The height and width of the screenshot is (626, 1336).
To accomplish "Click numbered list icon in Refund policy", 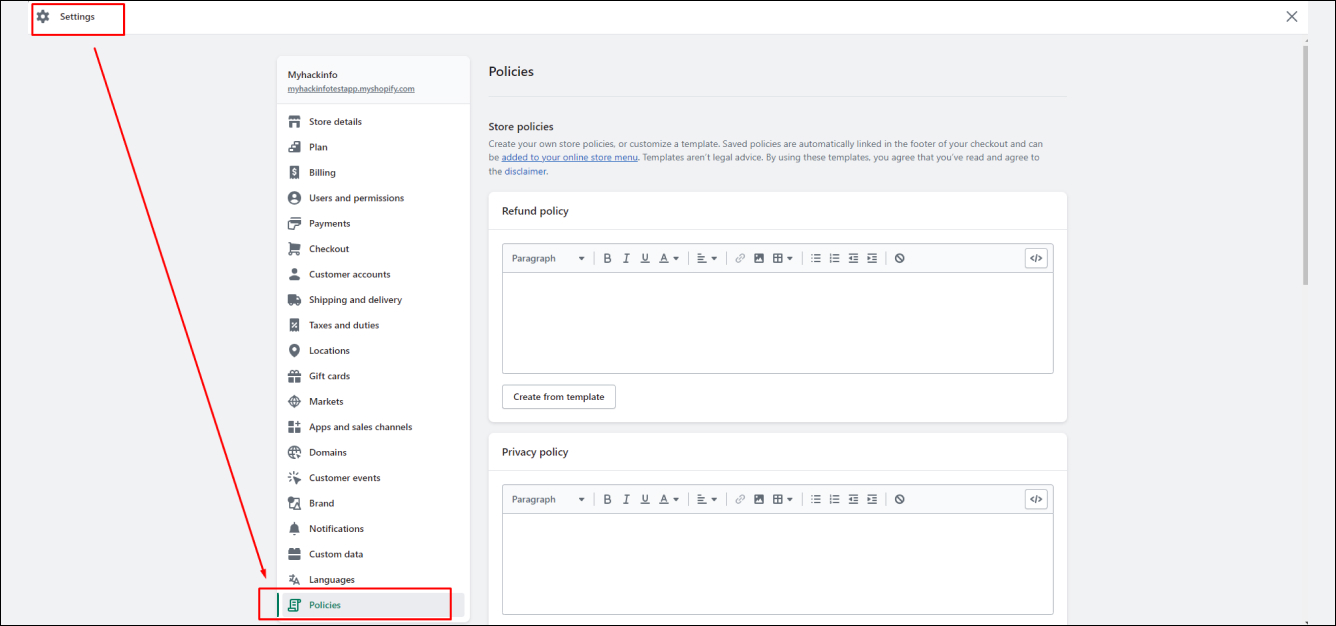I will pos(834,258).
